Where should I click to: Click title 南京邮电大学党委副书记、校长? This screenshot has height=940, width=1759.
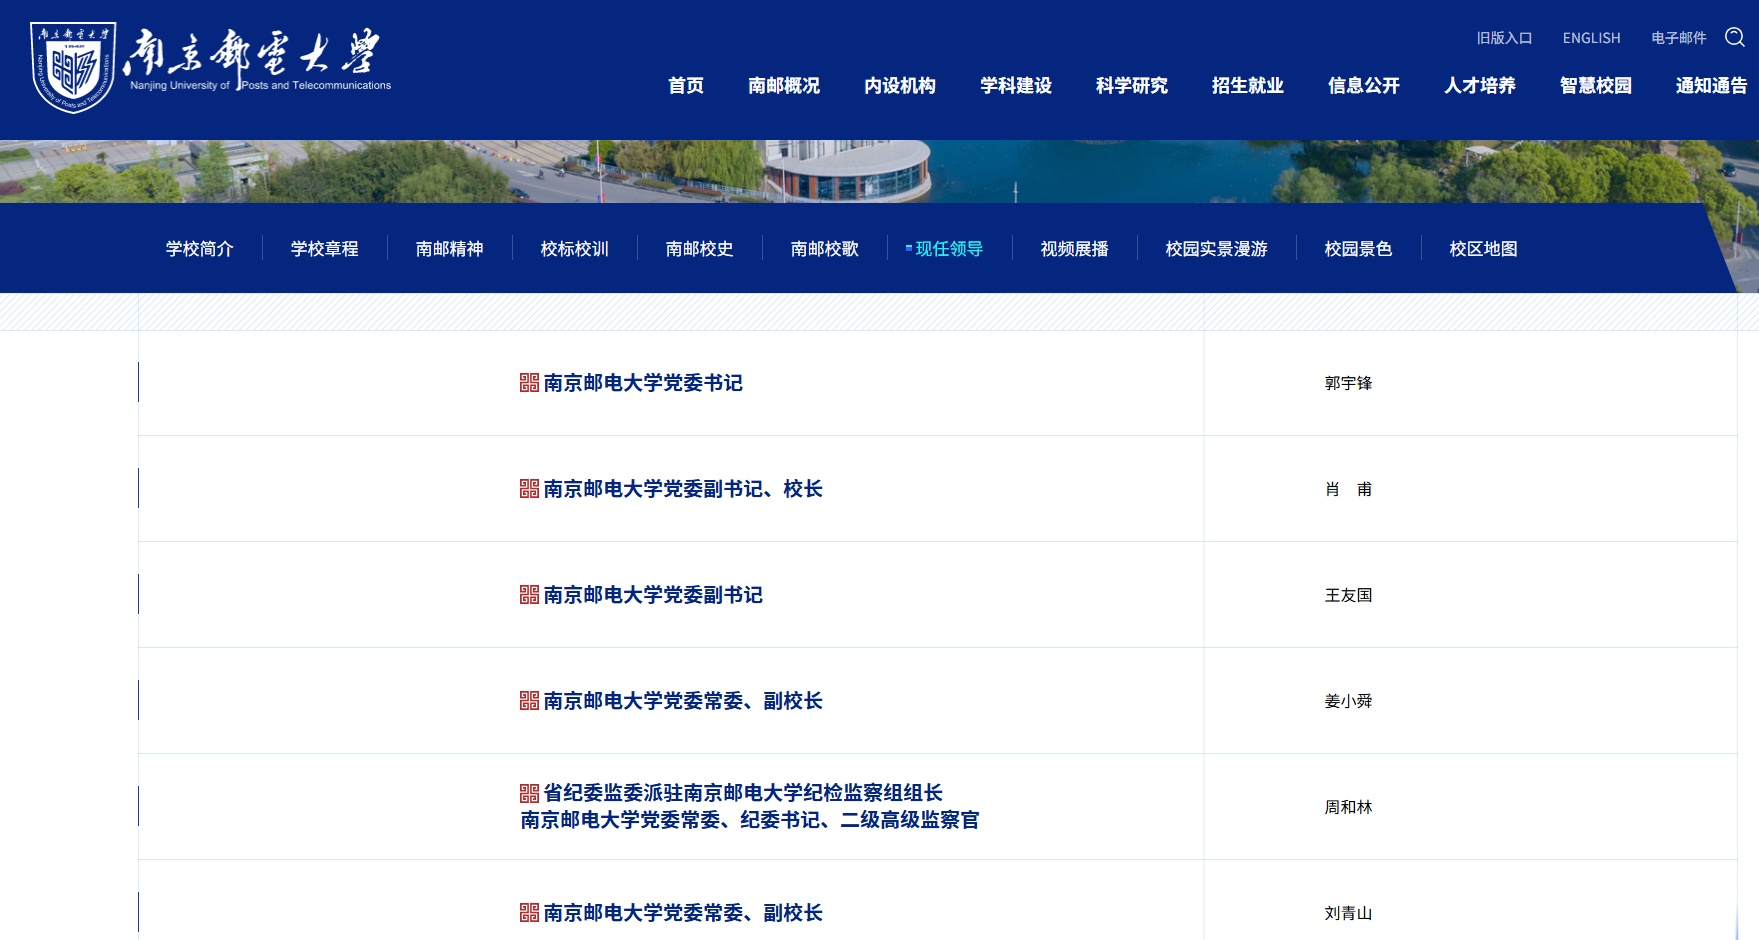(683, 489)
